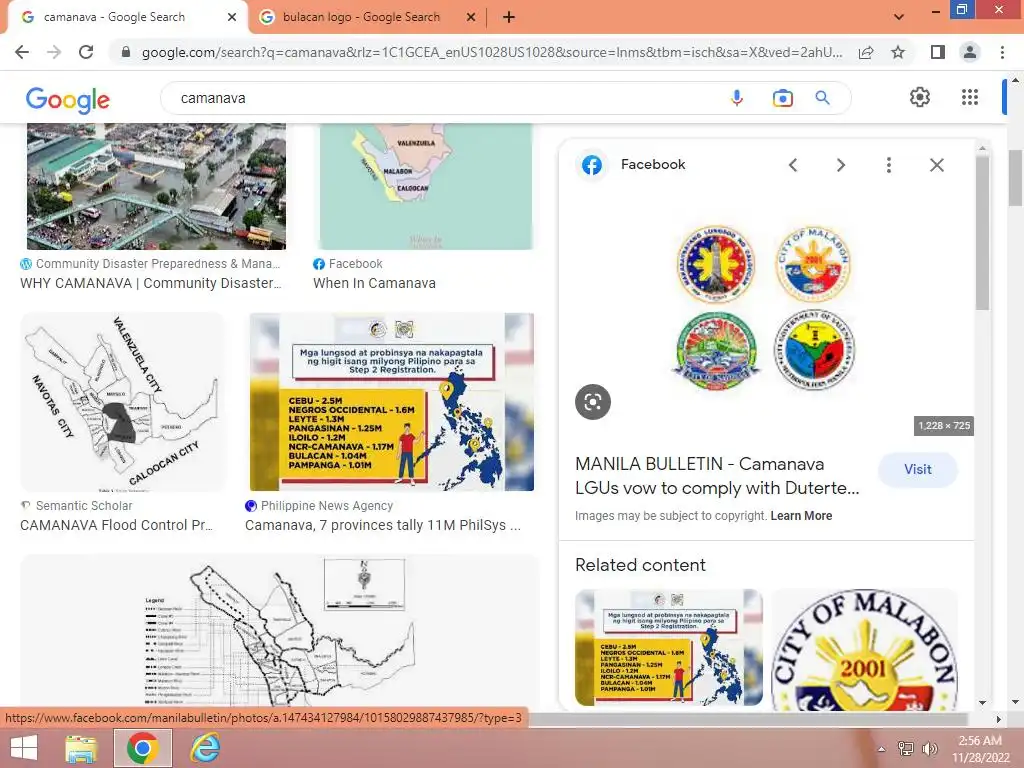Close the bulacan logo tab
Image resolution: width=1024 pixels, height=768 pixels.
(x=471, y=18)
